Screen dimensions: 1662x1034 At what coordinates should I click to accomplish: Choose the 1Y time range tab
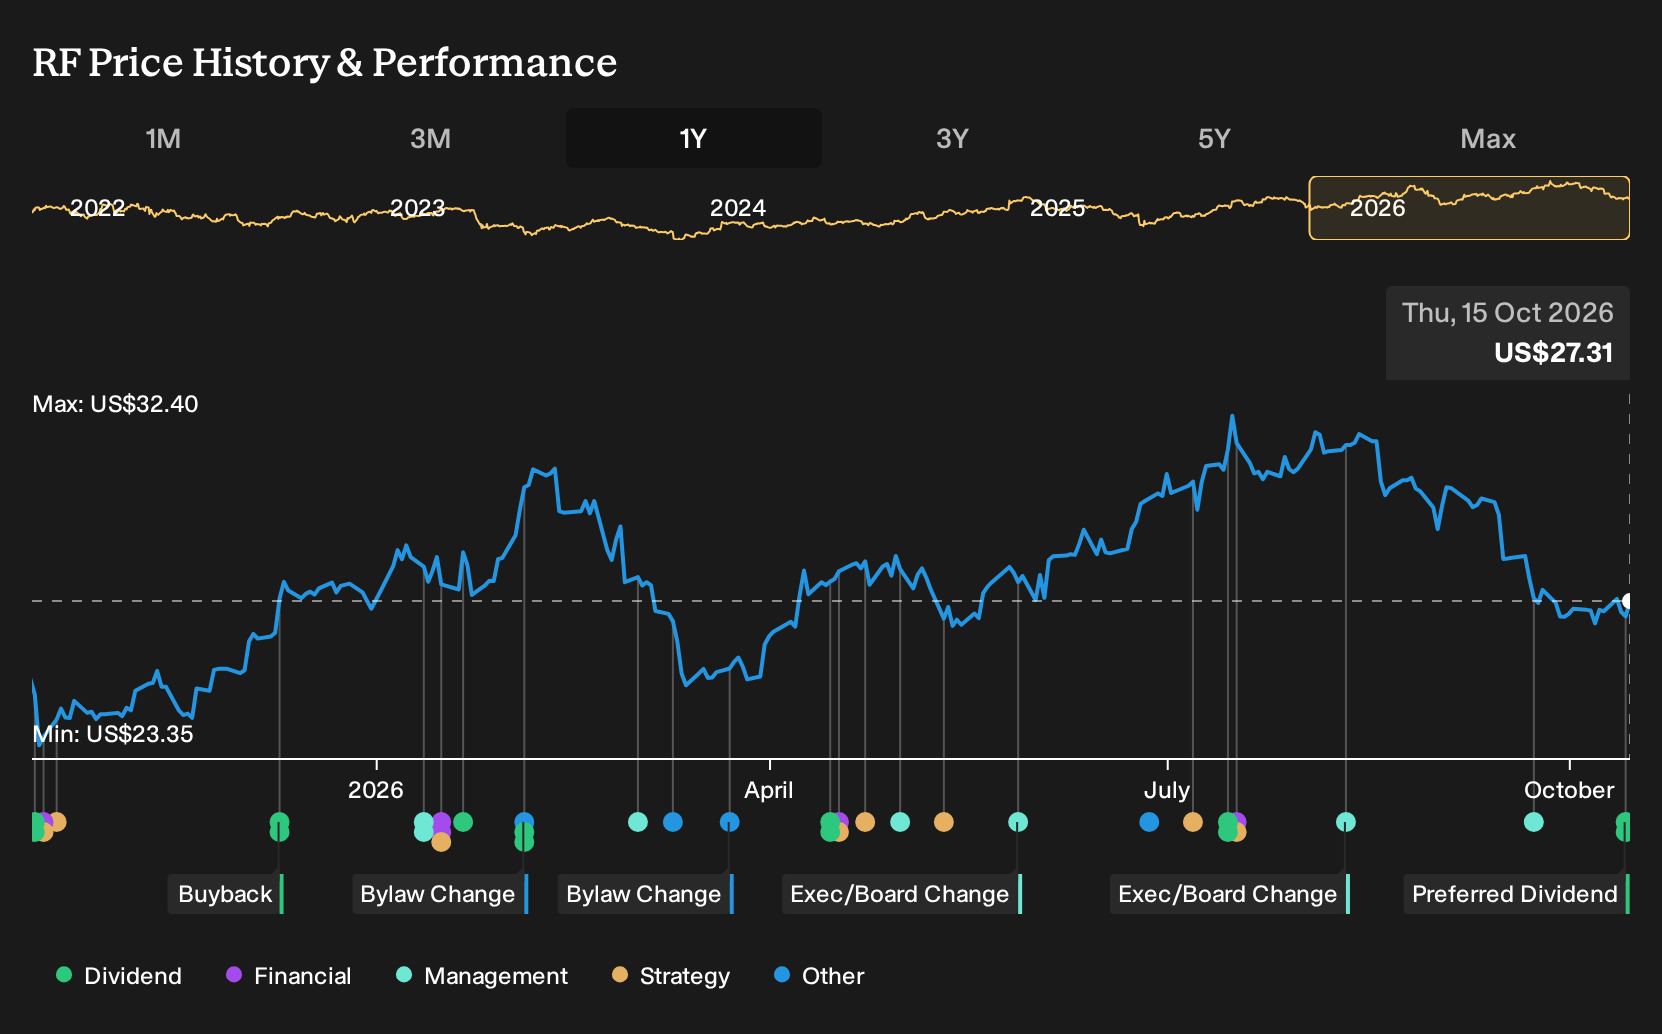click(x=693, y=138)
